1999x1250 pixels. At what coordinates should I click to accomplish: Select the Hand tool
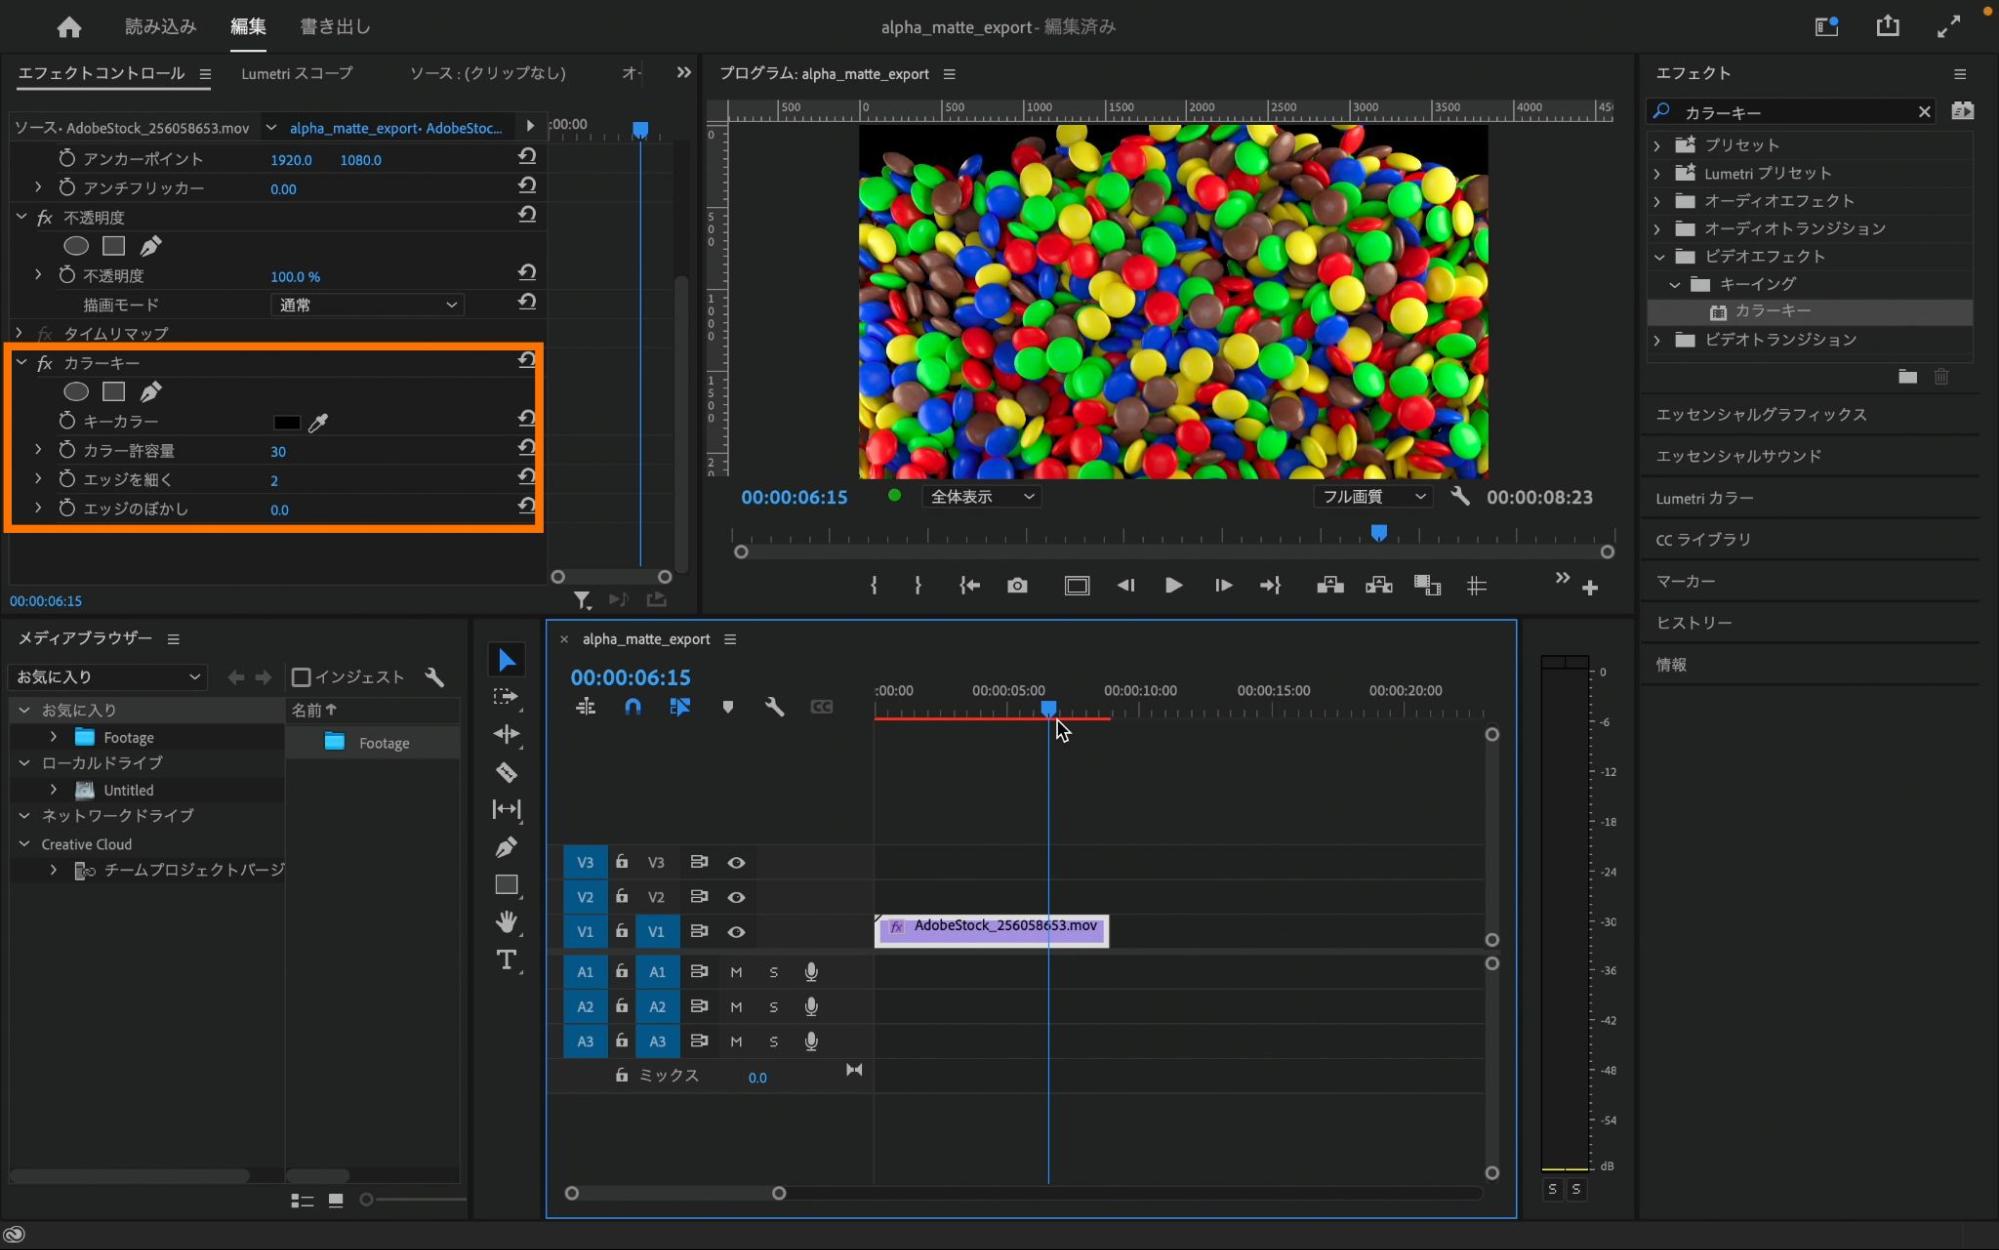(506, 922)
